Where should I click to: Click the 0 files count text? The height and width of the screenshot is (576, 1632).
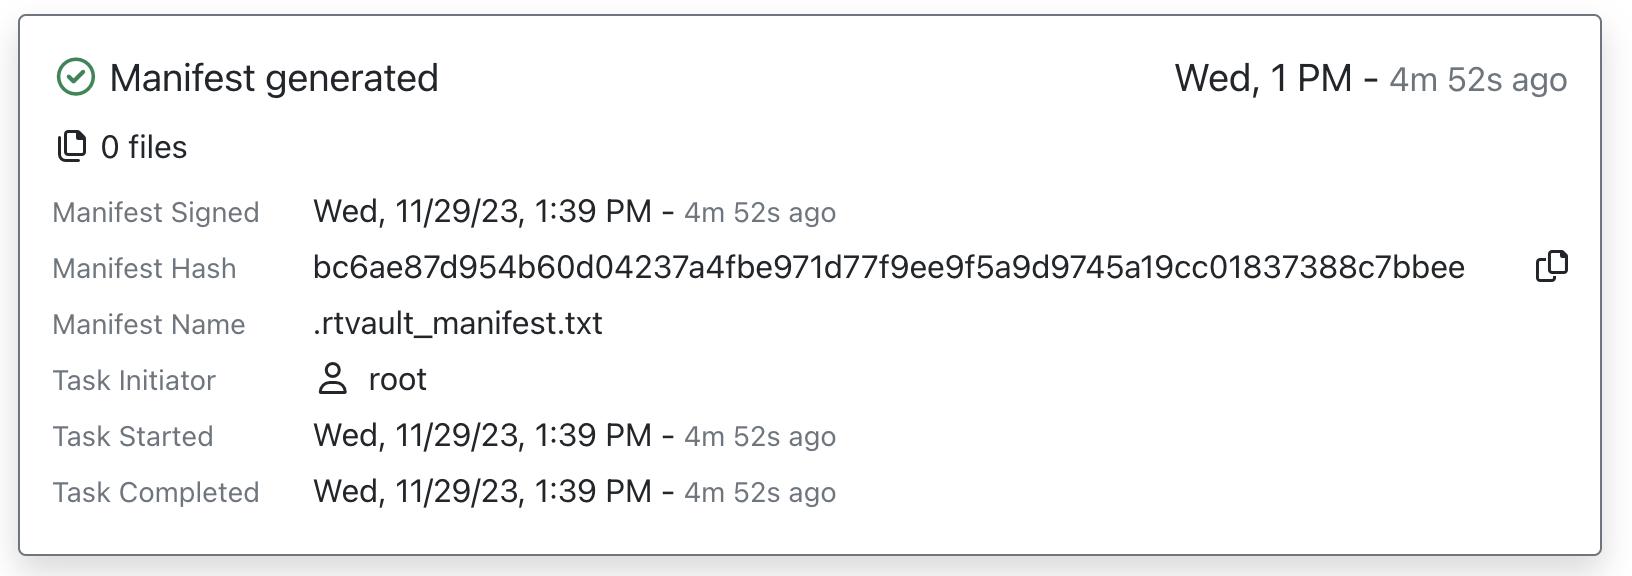coord(144,147)
